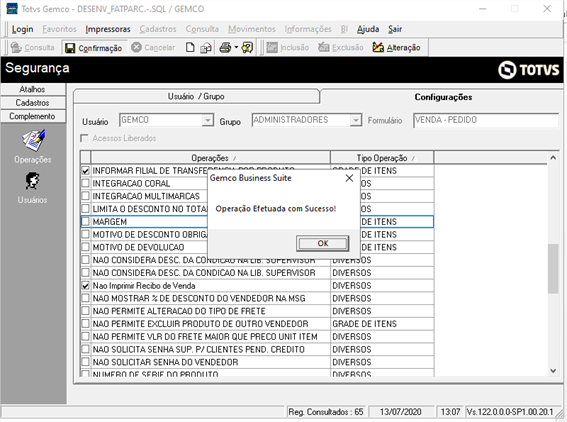Click the Formulário field VENDA - PEDIDO
Screen dimensions: 567x422
click(486, 120)
